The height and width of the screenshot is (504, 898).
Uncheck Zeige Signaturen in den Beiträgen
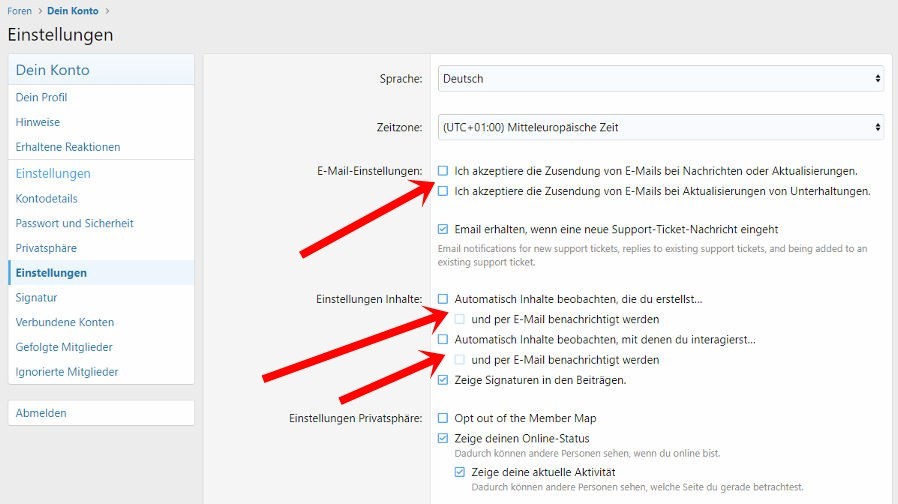pyautogui.click(x=443, y=380)
